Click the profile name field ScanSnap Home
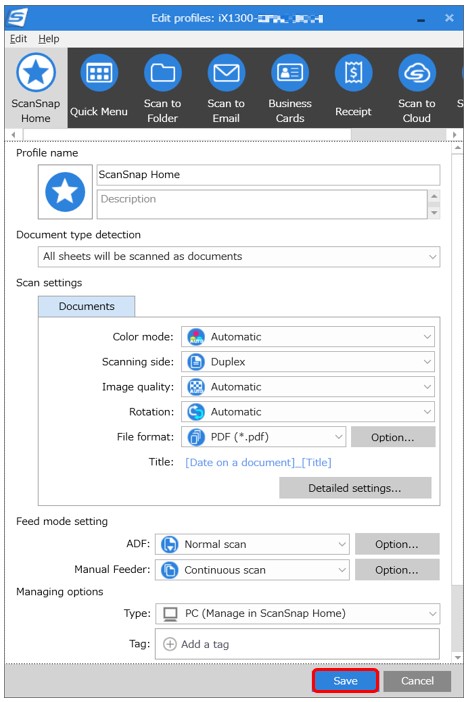Screen dimensions: 466x702 click(x=268, y=175)
